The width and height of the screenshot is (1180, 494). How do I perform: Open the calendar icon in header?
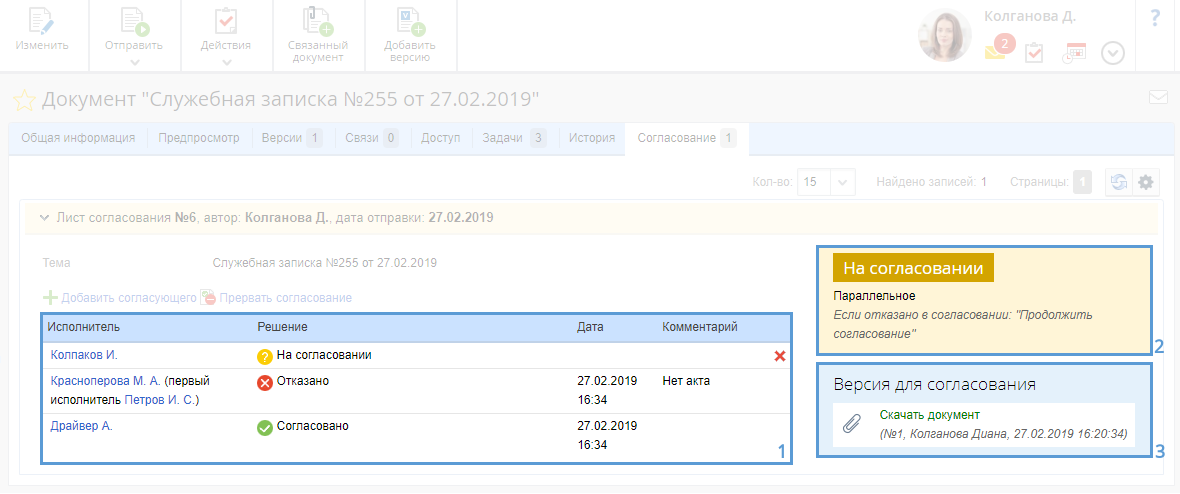pos(1074,53)
